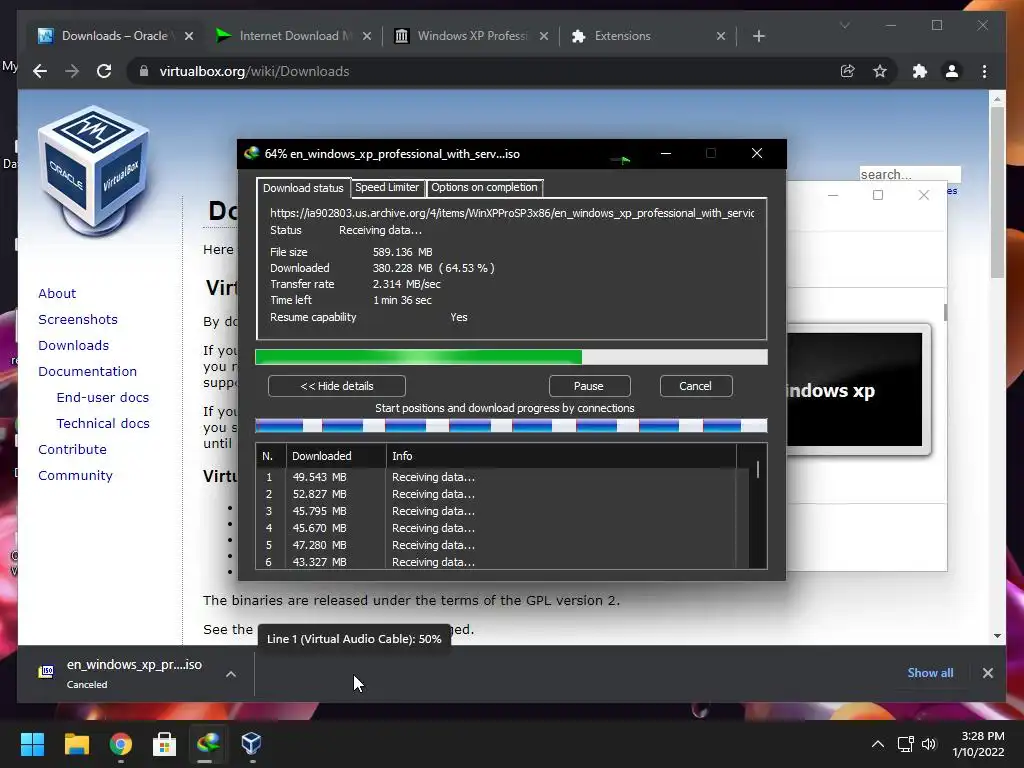Open the About sidebar link

(x=57, y=293)
